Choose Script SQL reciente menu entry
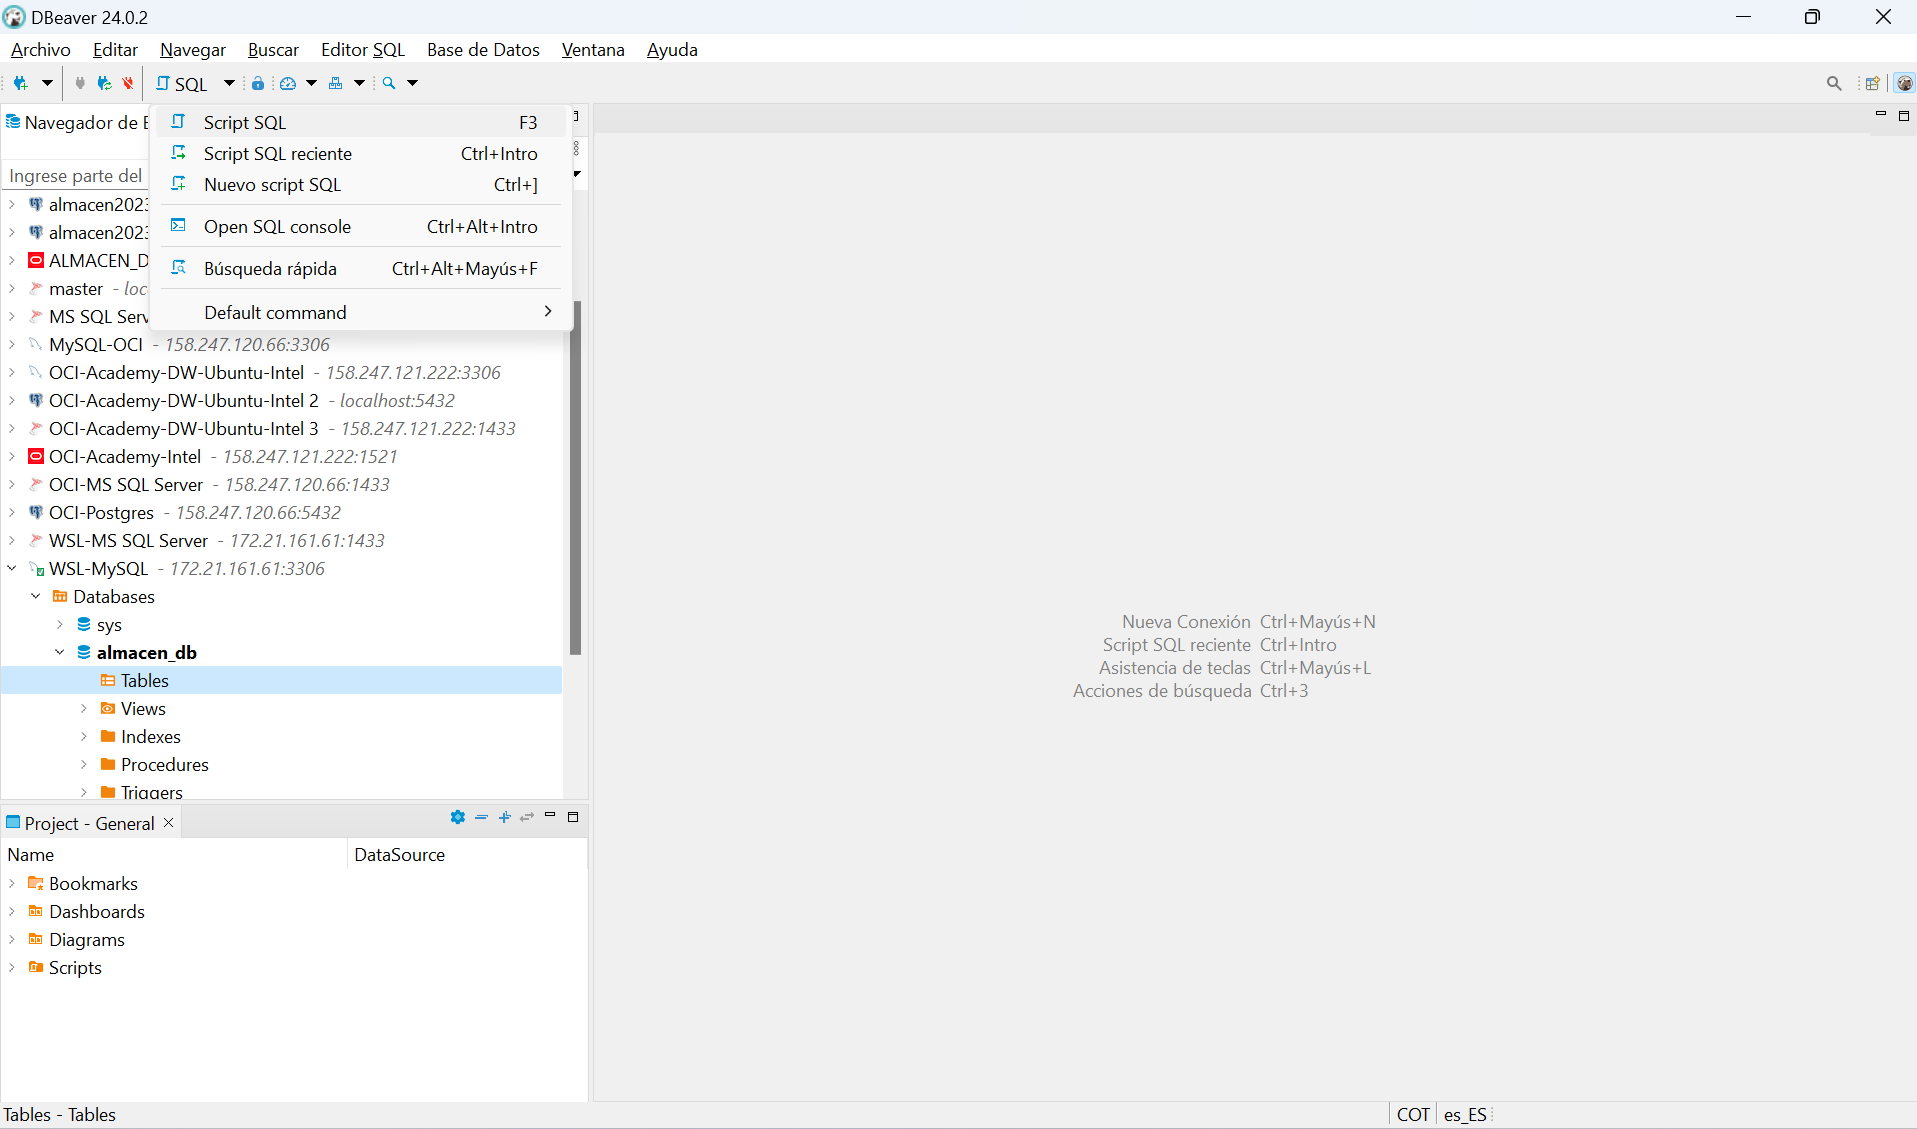The height and width of the screenshot is (1129, 1917). coord(361,153)
